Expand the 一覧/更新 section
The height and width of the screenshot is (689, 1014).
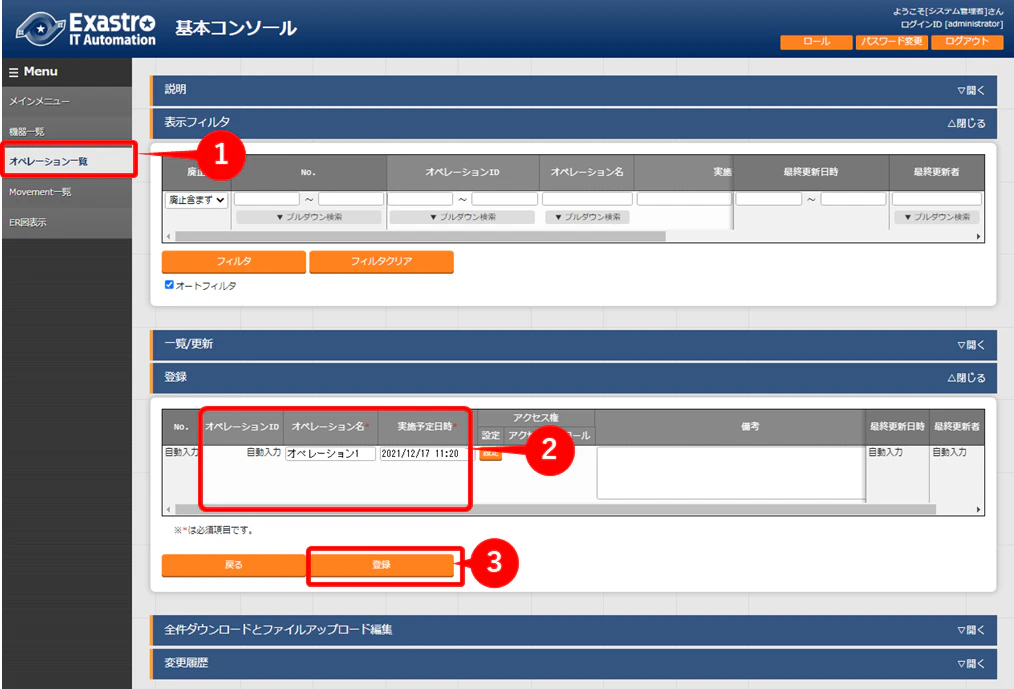click(971, 345)
